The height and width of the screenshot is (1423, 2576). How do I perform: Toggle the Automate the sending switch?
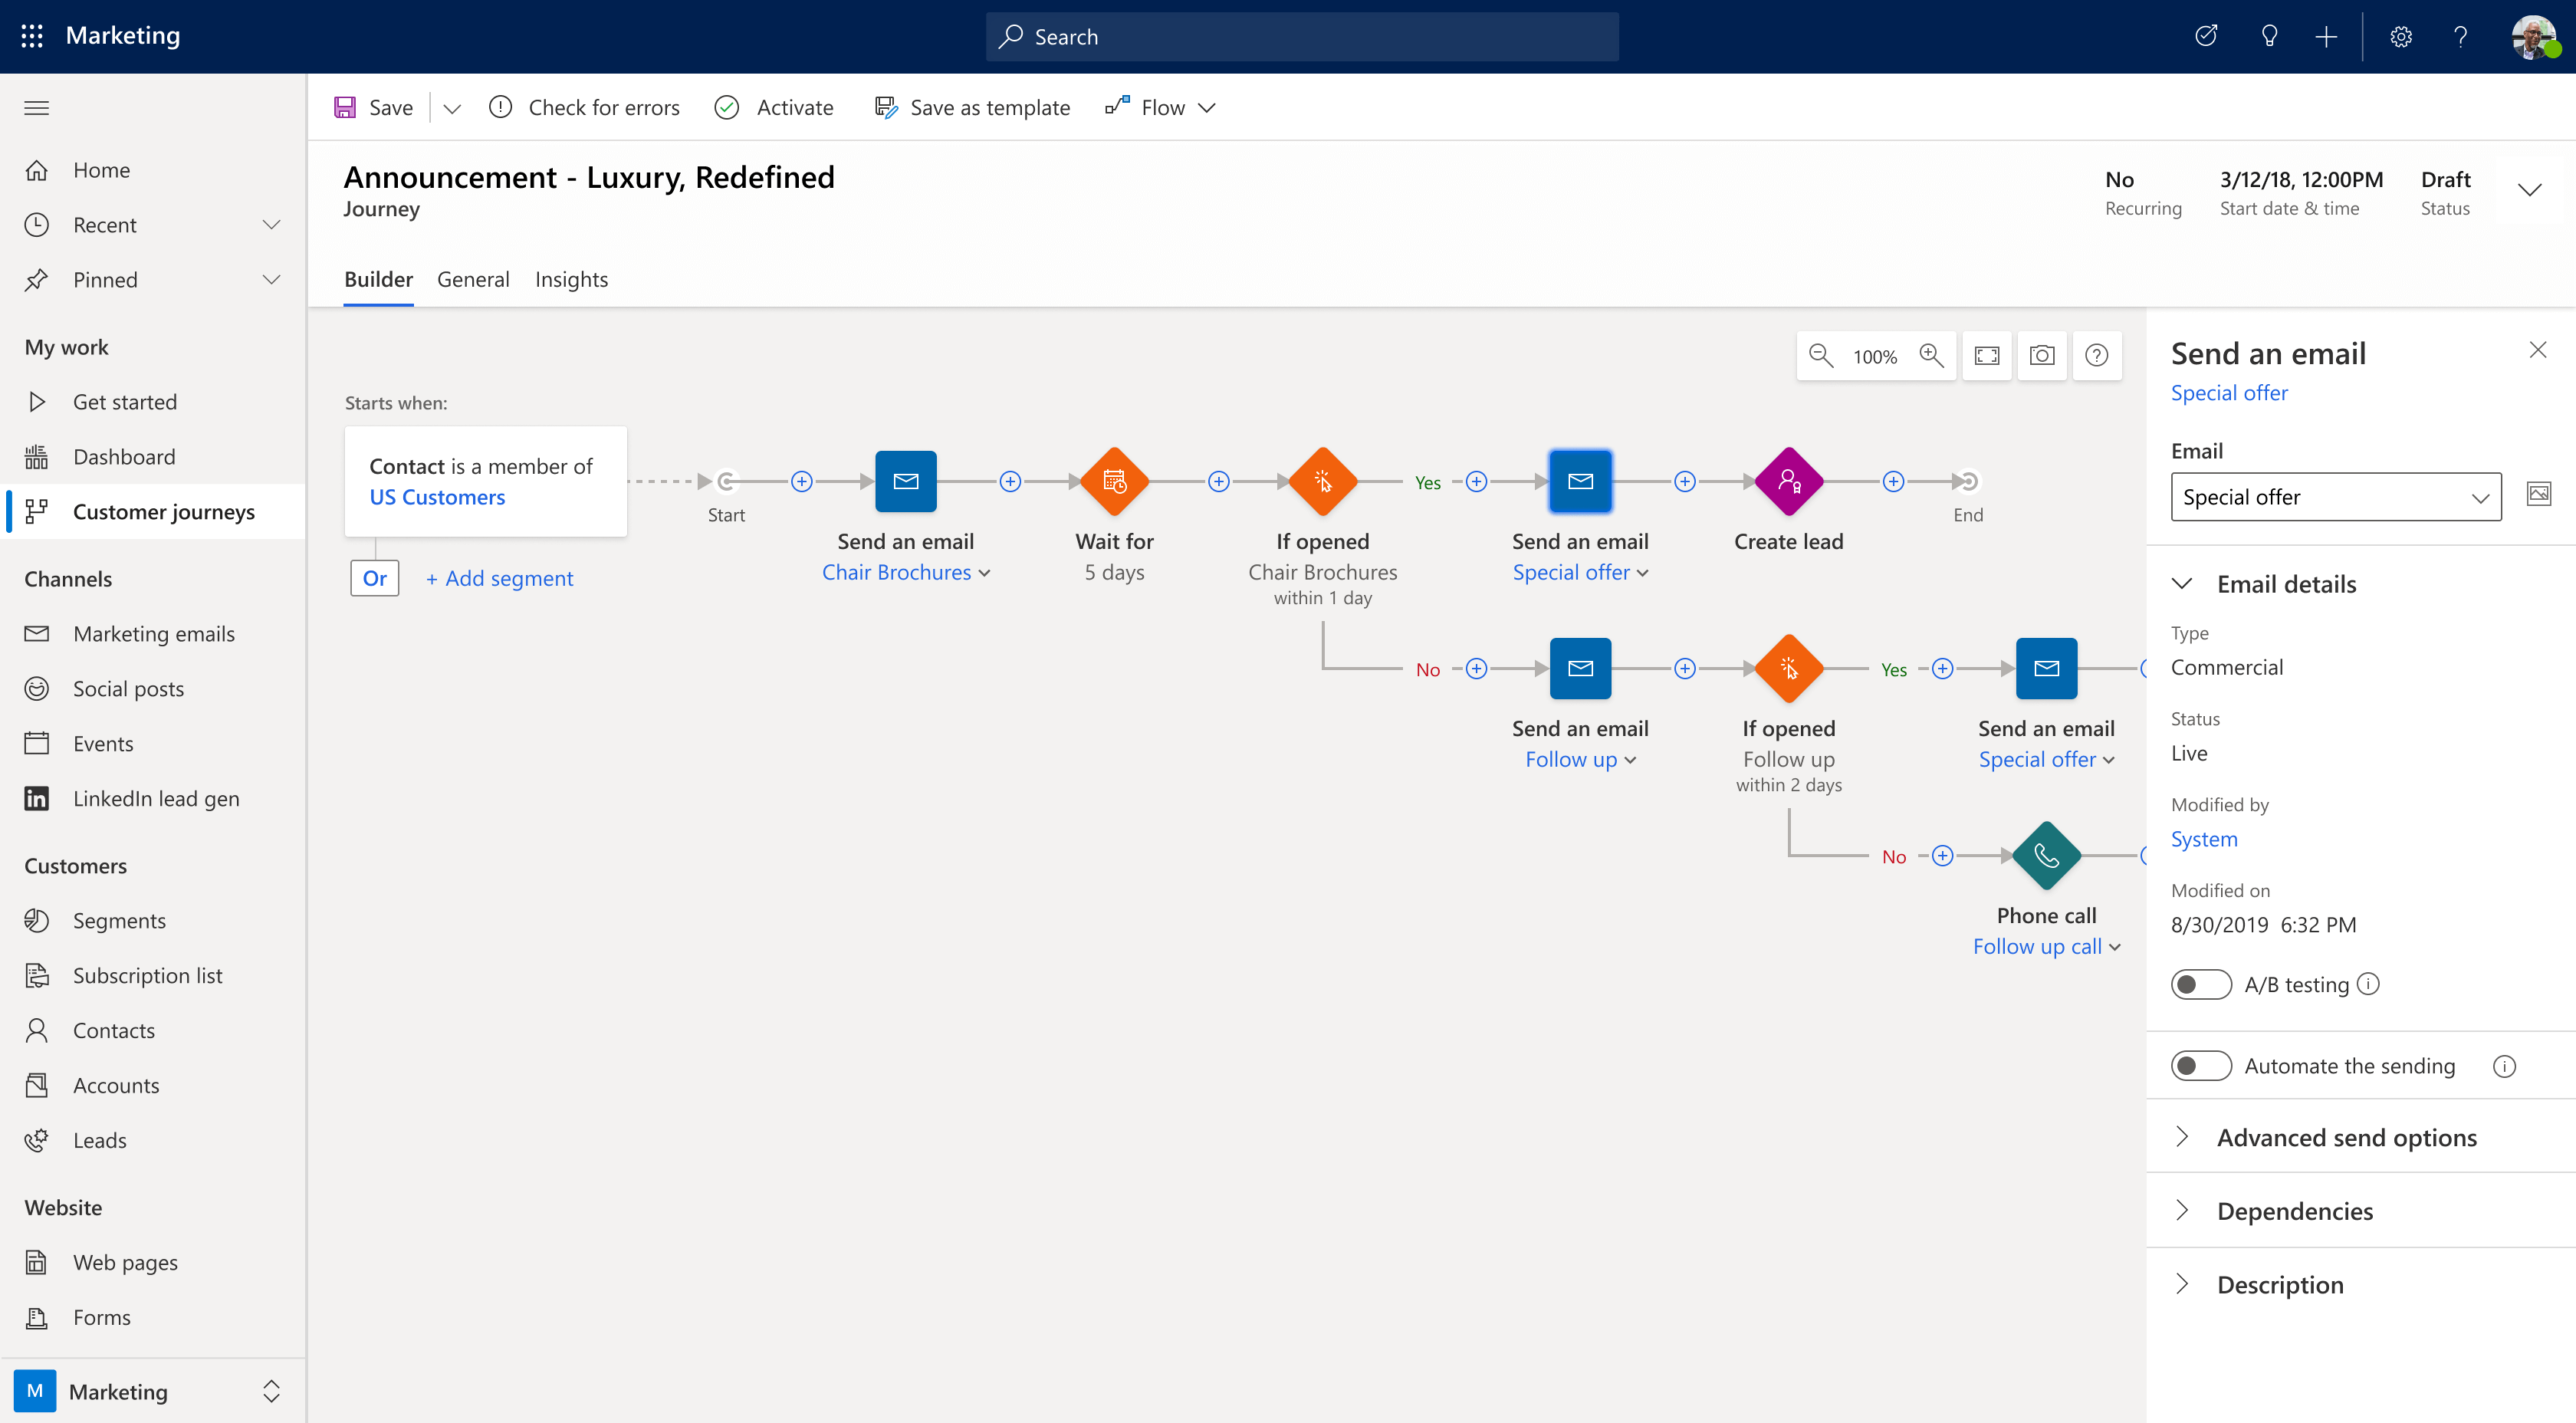point(2201,1066)
